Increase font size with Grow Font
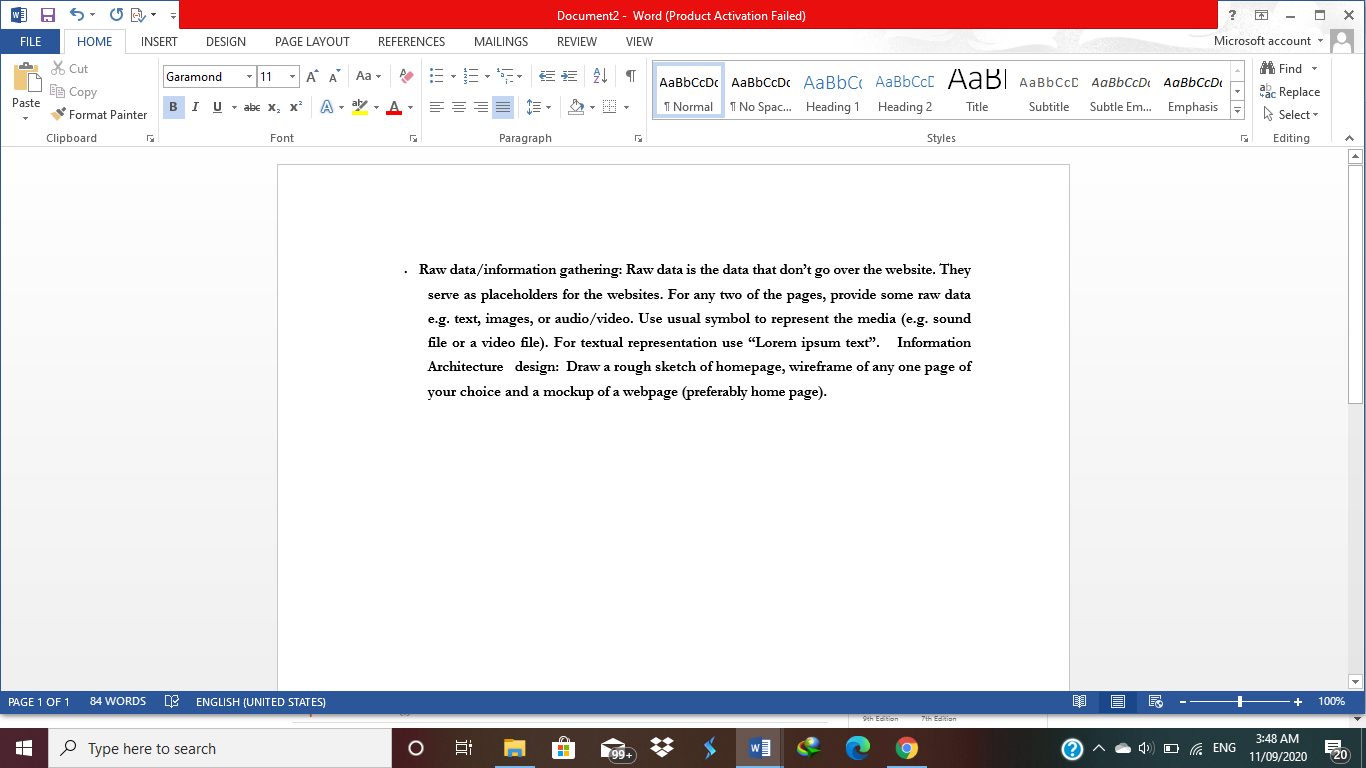 point(312,77)
